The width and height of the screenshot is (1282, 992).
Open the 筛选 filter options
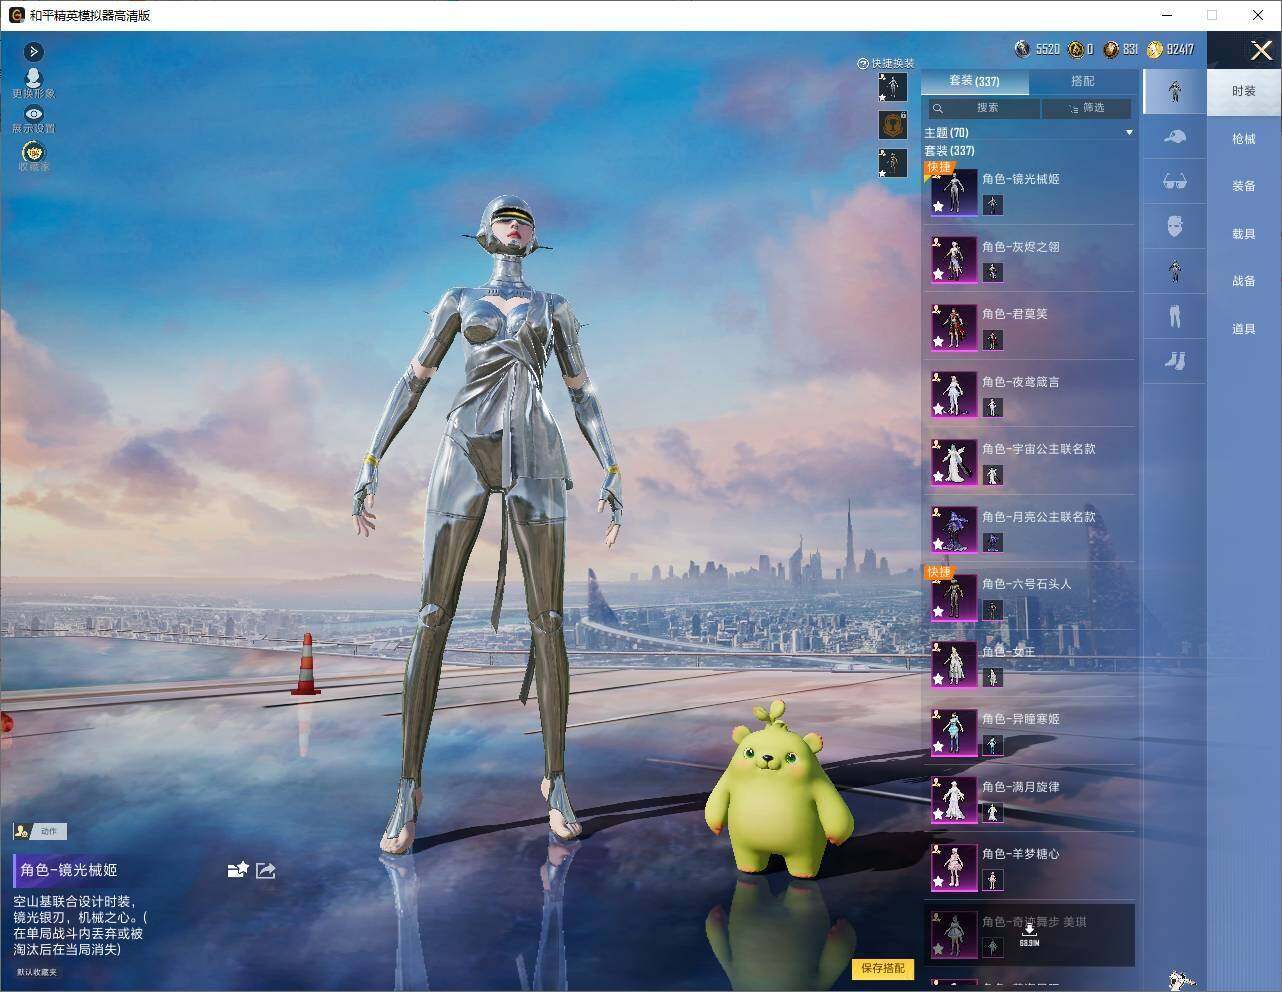click(1086, 108)
